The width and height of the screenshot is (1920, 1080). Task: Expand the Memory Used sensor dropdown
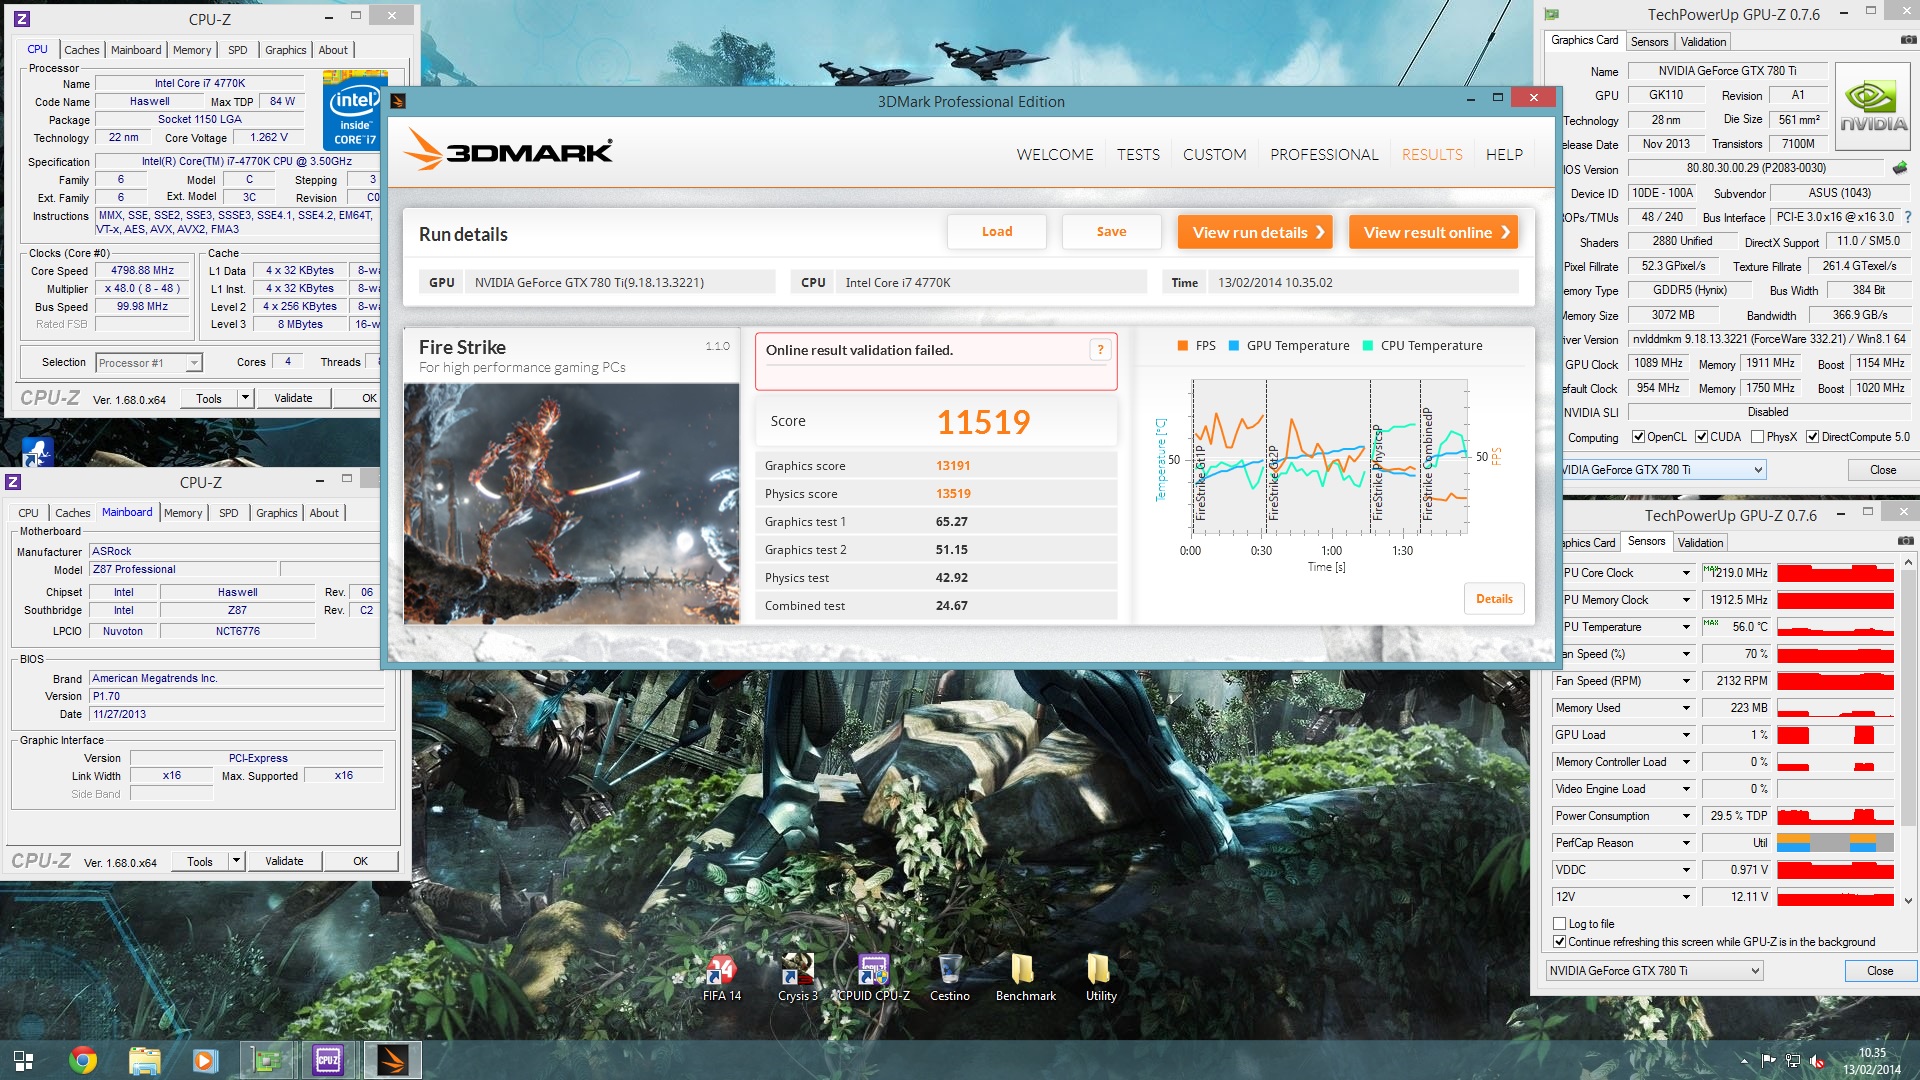point(1686,708)
